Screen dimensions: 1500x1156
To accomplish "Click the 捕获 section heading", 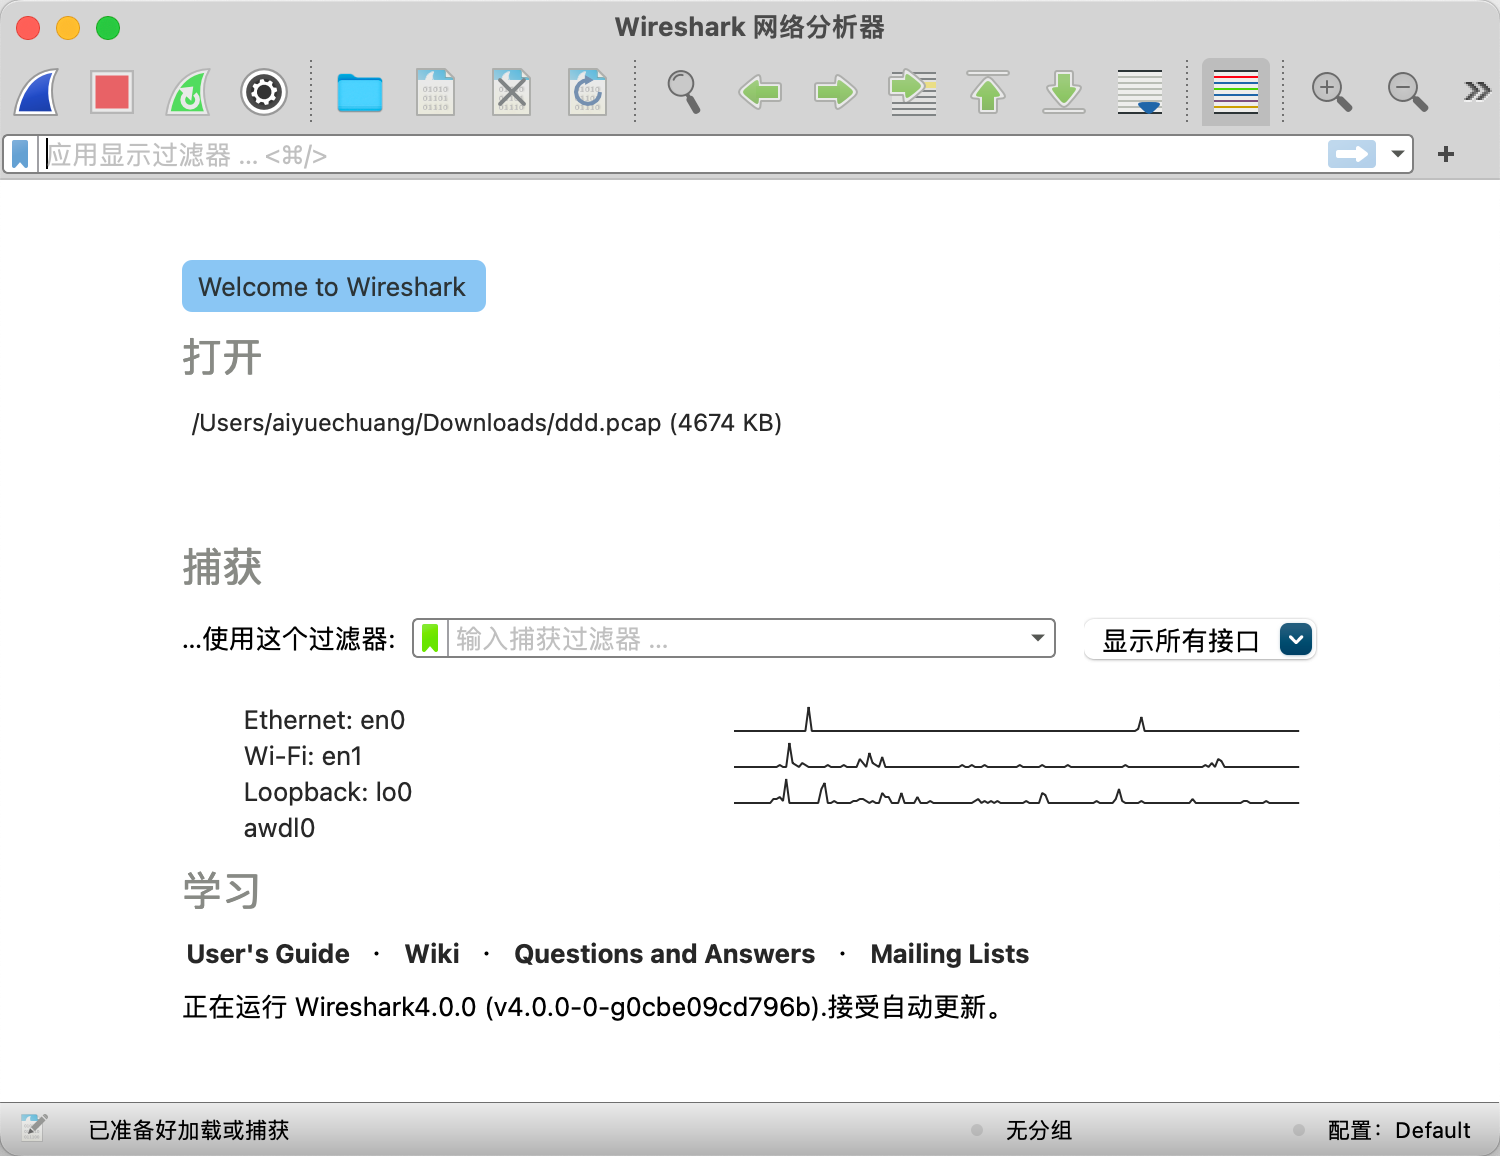I will tap(222, 567).
